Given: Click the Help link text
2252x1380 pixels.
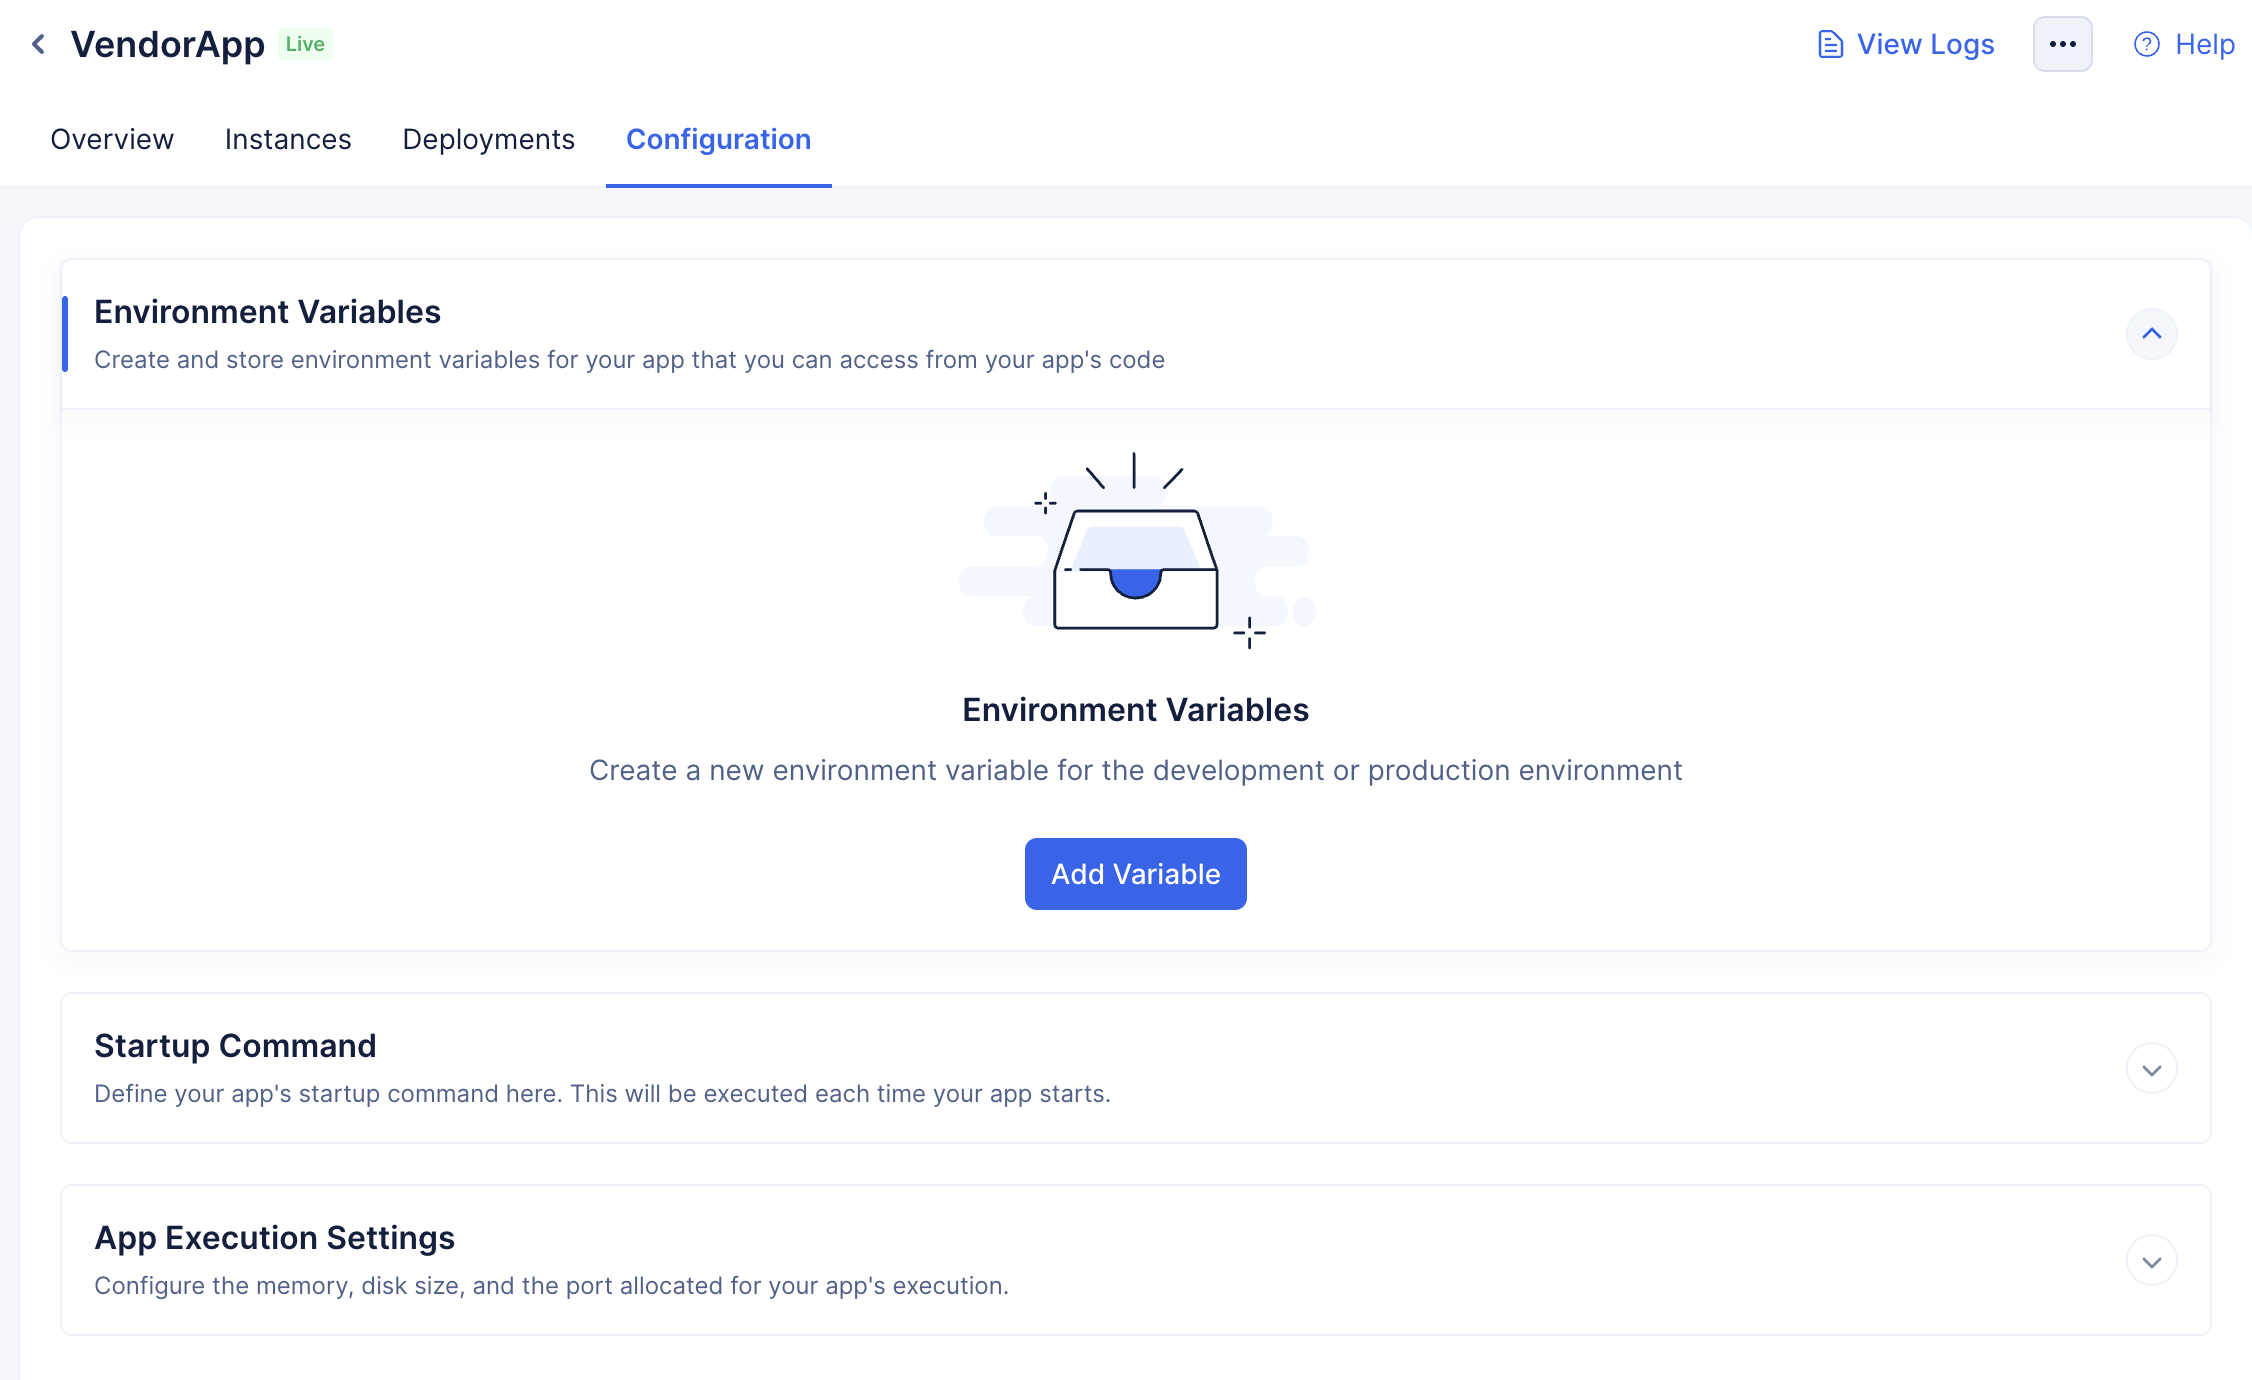Looking at the screenshot, I should (x=2205, y=45).
